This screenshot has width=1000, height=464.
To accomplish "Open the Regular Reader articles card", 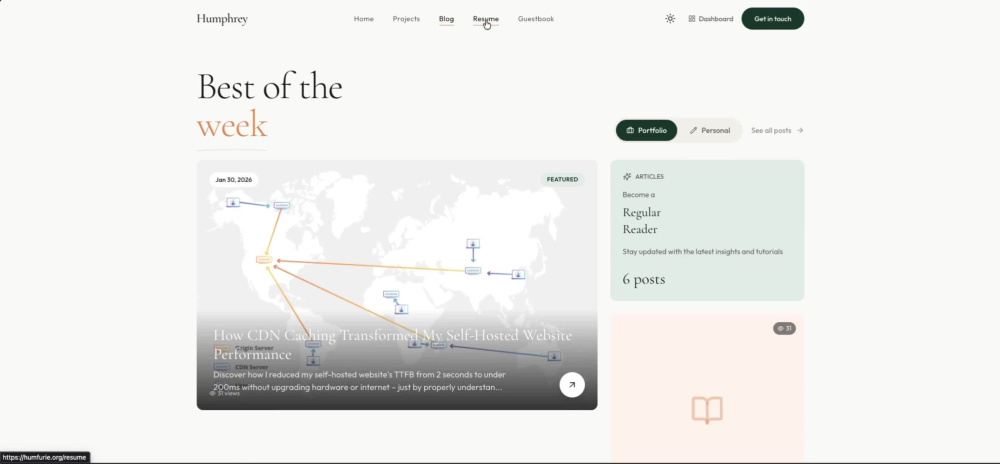I will (x=707, y=230).
